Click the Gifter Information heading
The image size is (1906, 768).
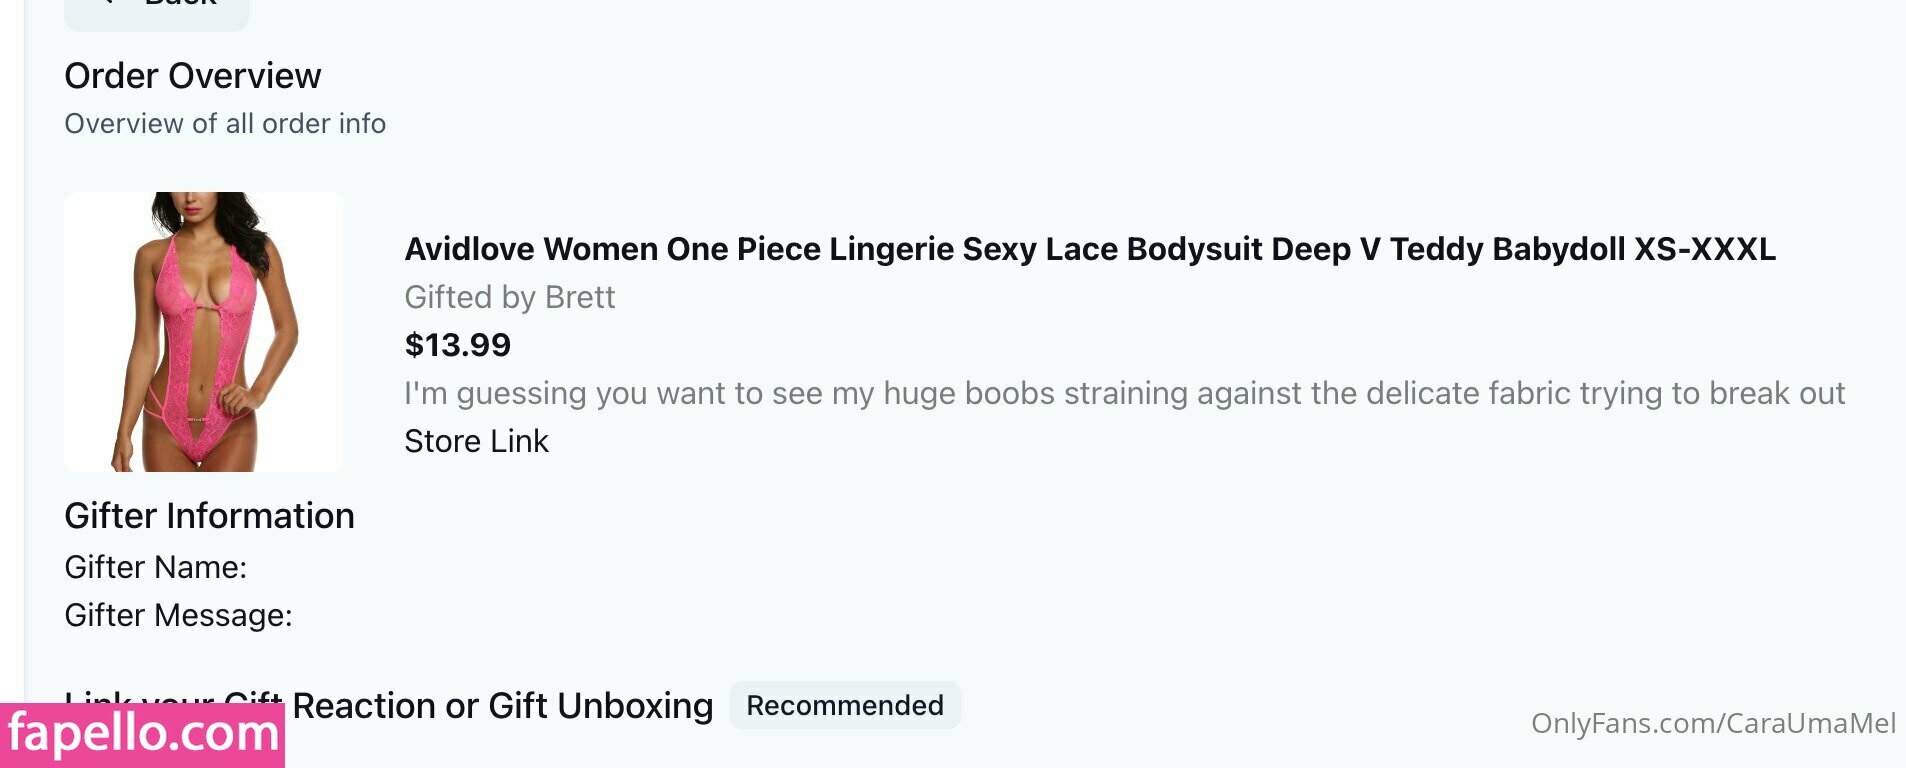209,516
